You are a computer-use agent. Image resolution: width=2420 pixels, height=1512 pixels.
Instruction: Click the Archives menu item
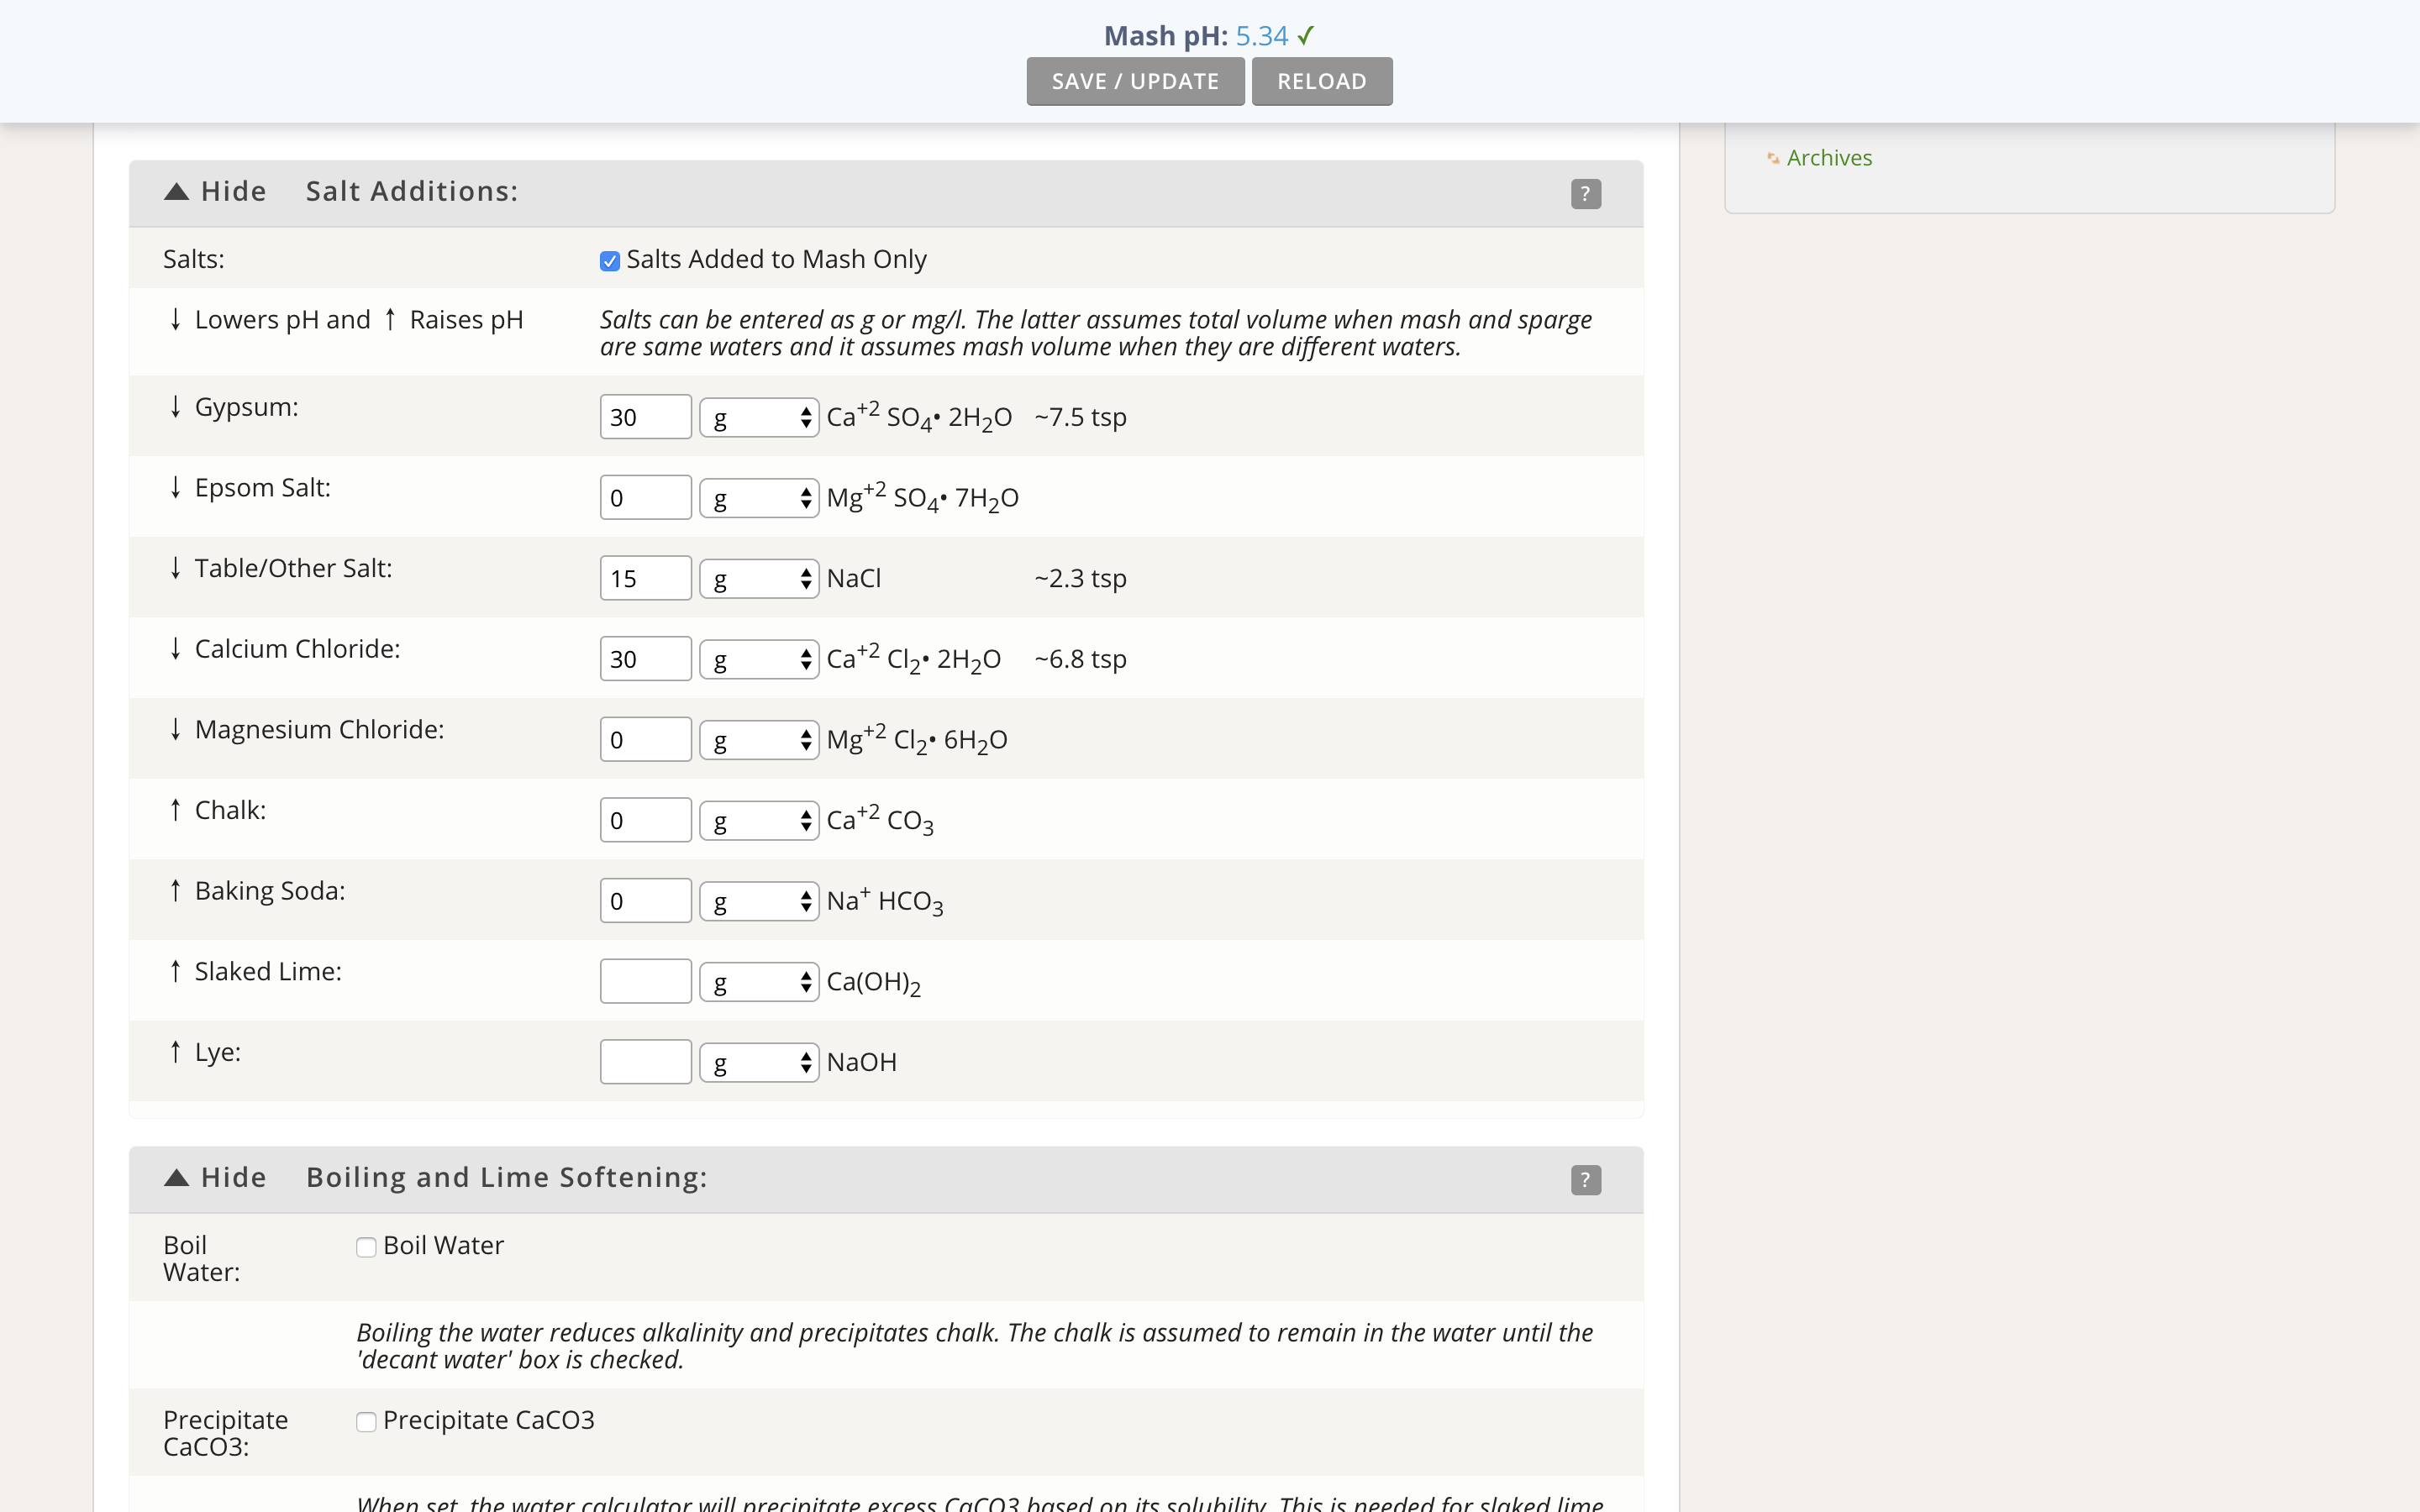(1829, 157)
